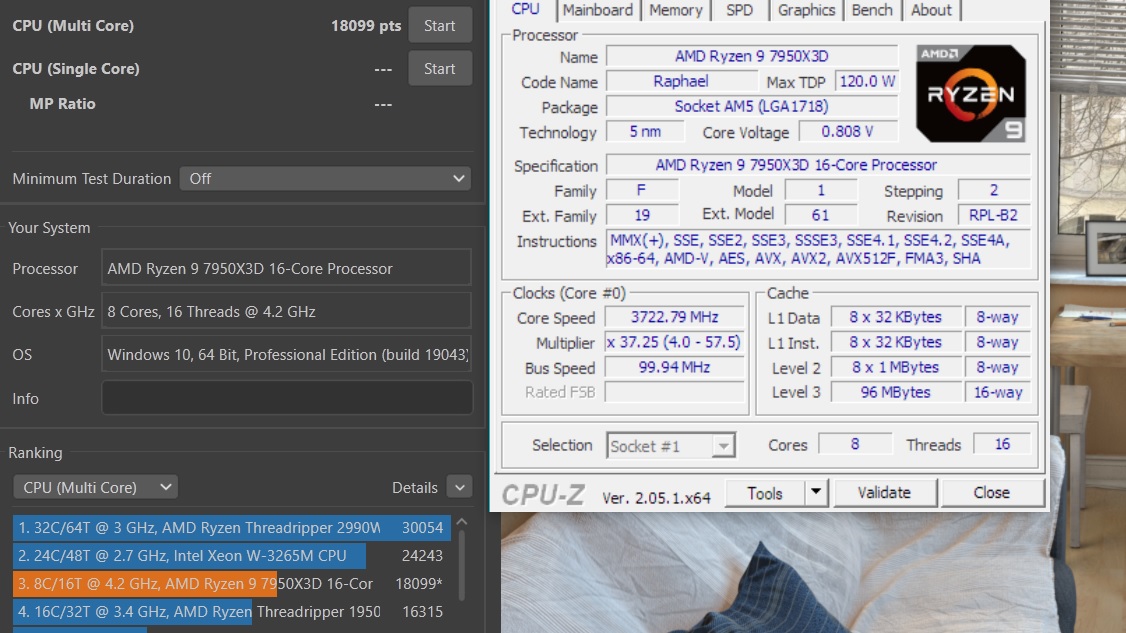This screenshot has width=1126, height=633.
Task: Click the Cores x GHz field
Action: 287,312
